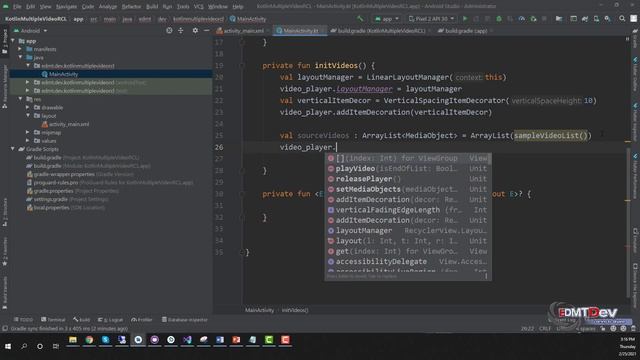Screen dimensions: 640x360
Task: Hide the Project panel with minus icon
Action: point(207,31)
